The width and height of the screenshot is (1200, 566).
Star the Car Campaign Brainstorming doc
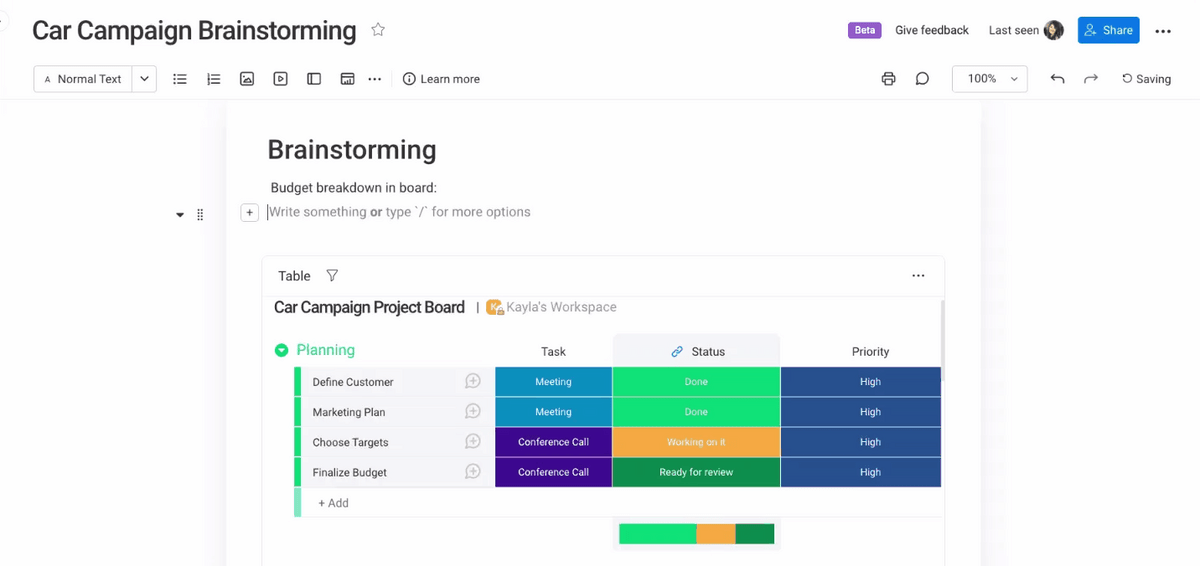click(x=378, y=30)
